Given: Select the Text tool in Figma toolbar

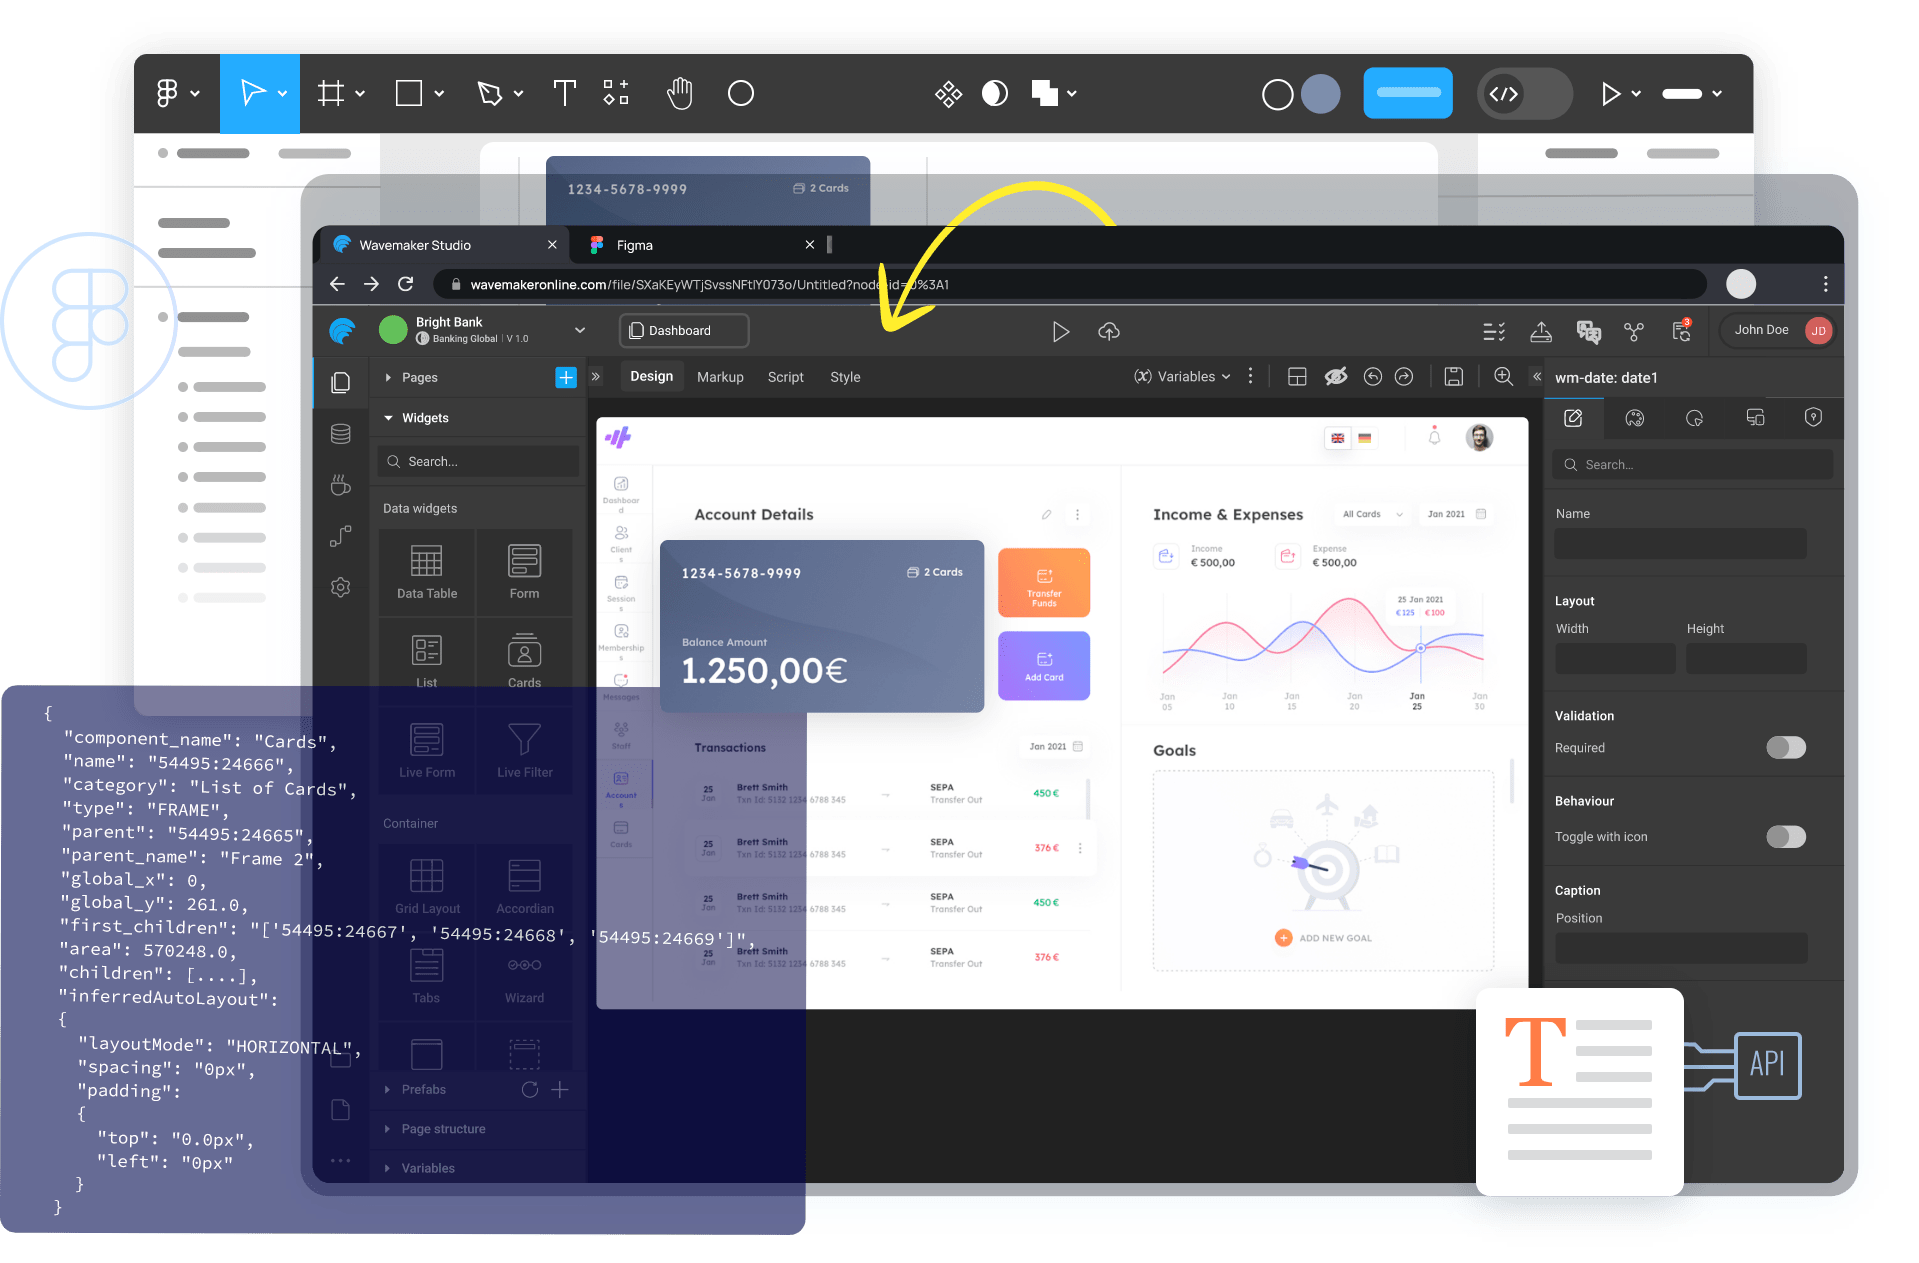Looking at the screenshot, I should click(565, 93).
